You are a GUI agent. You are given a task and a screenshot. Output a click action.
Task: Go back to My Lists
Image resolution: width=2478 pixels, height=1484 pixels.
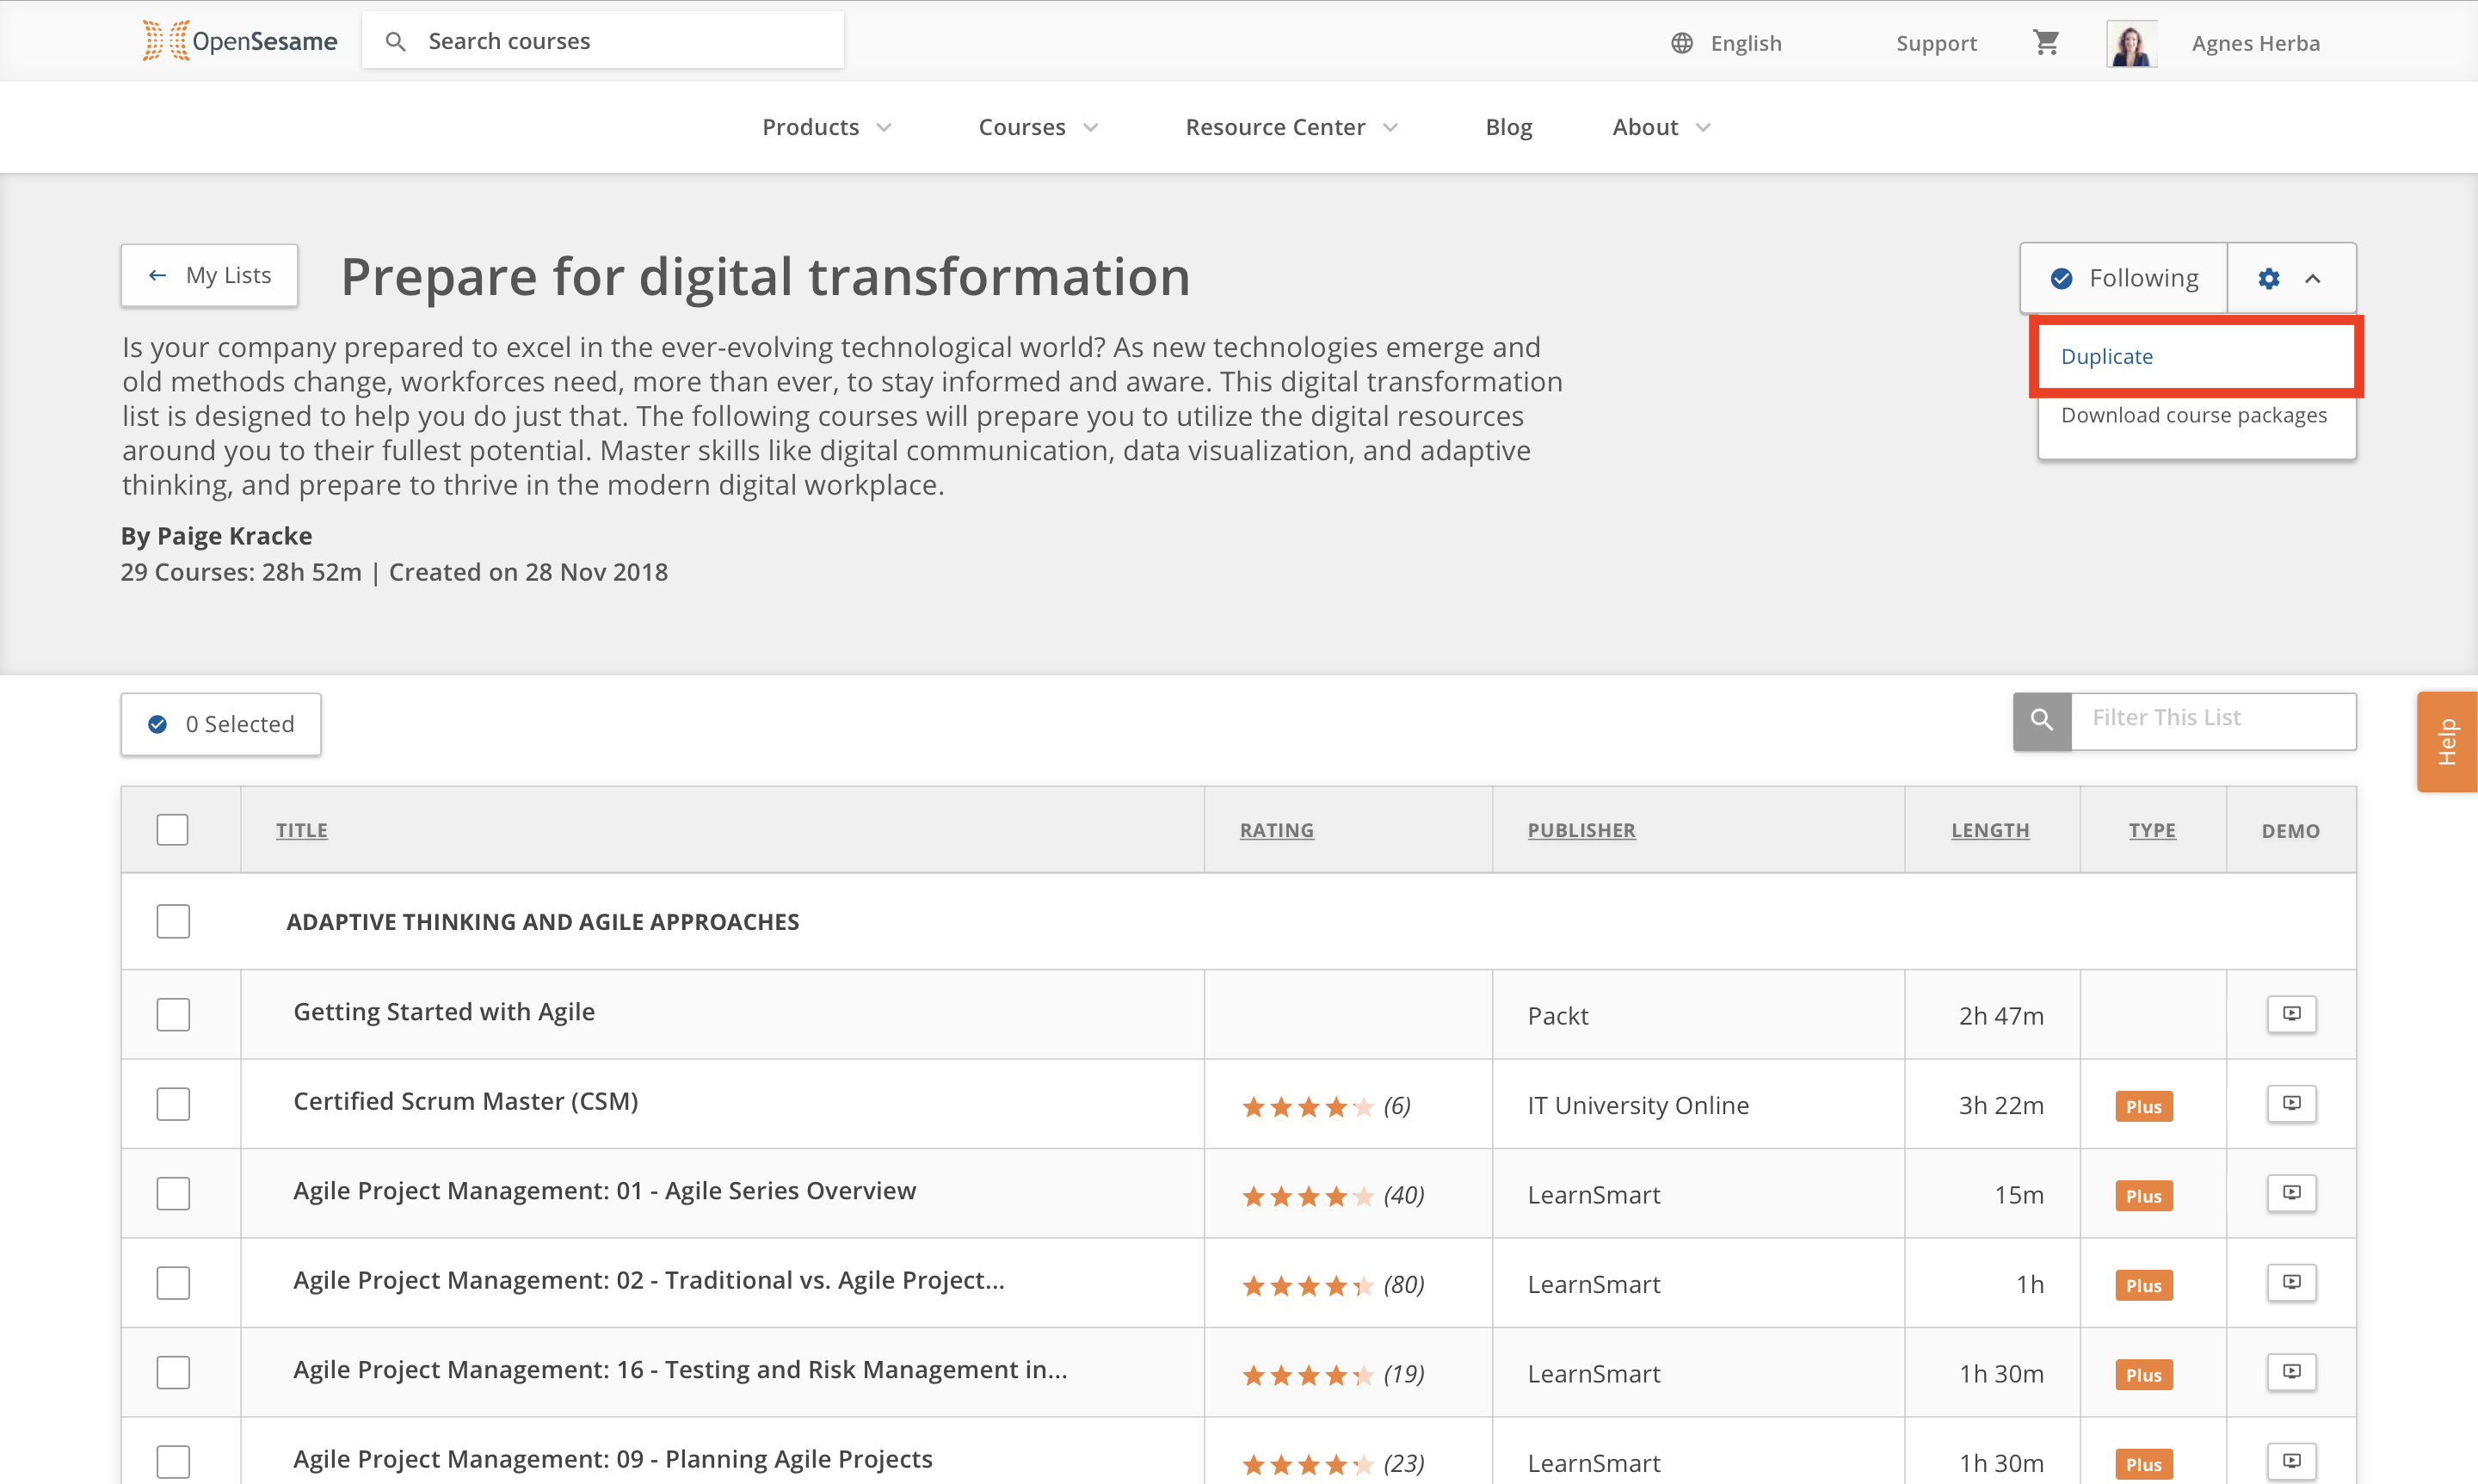coord(210,275)
